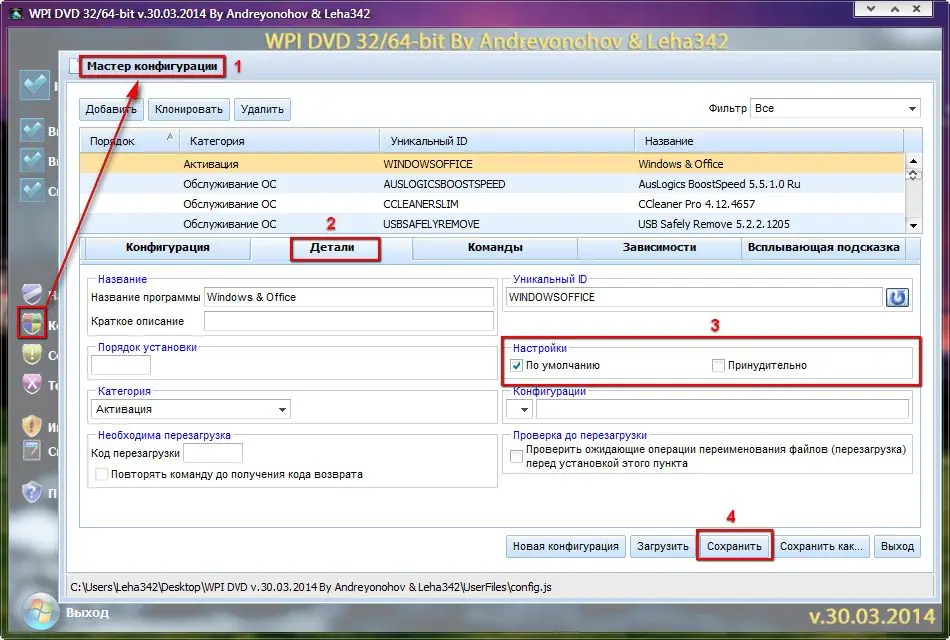Click the notepad icon in left sidebar
This screenshot has height=640, width=950.
click(32, 450)
